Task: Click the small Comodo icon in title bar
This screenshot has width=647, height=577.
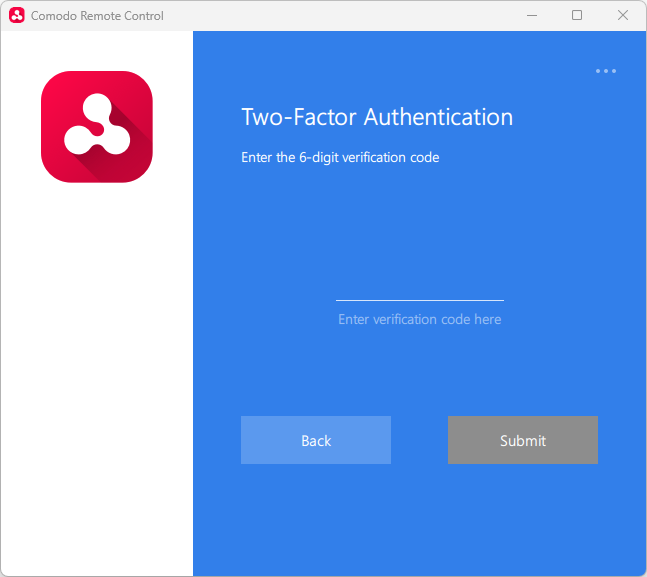Action: (x=16, y=16)
